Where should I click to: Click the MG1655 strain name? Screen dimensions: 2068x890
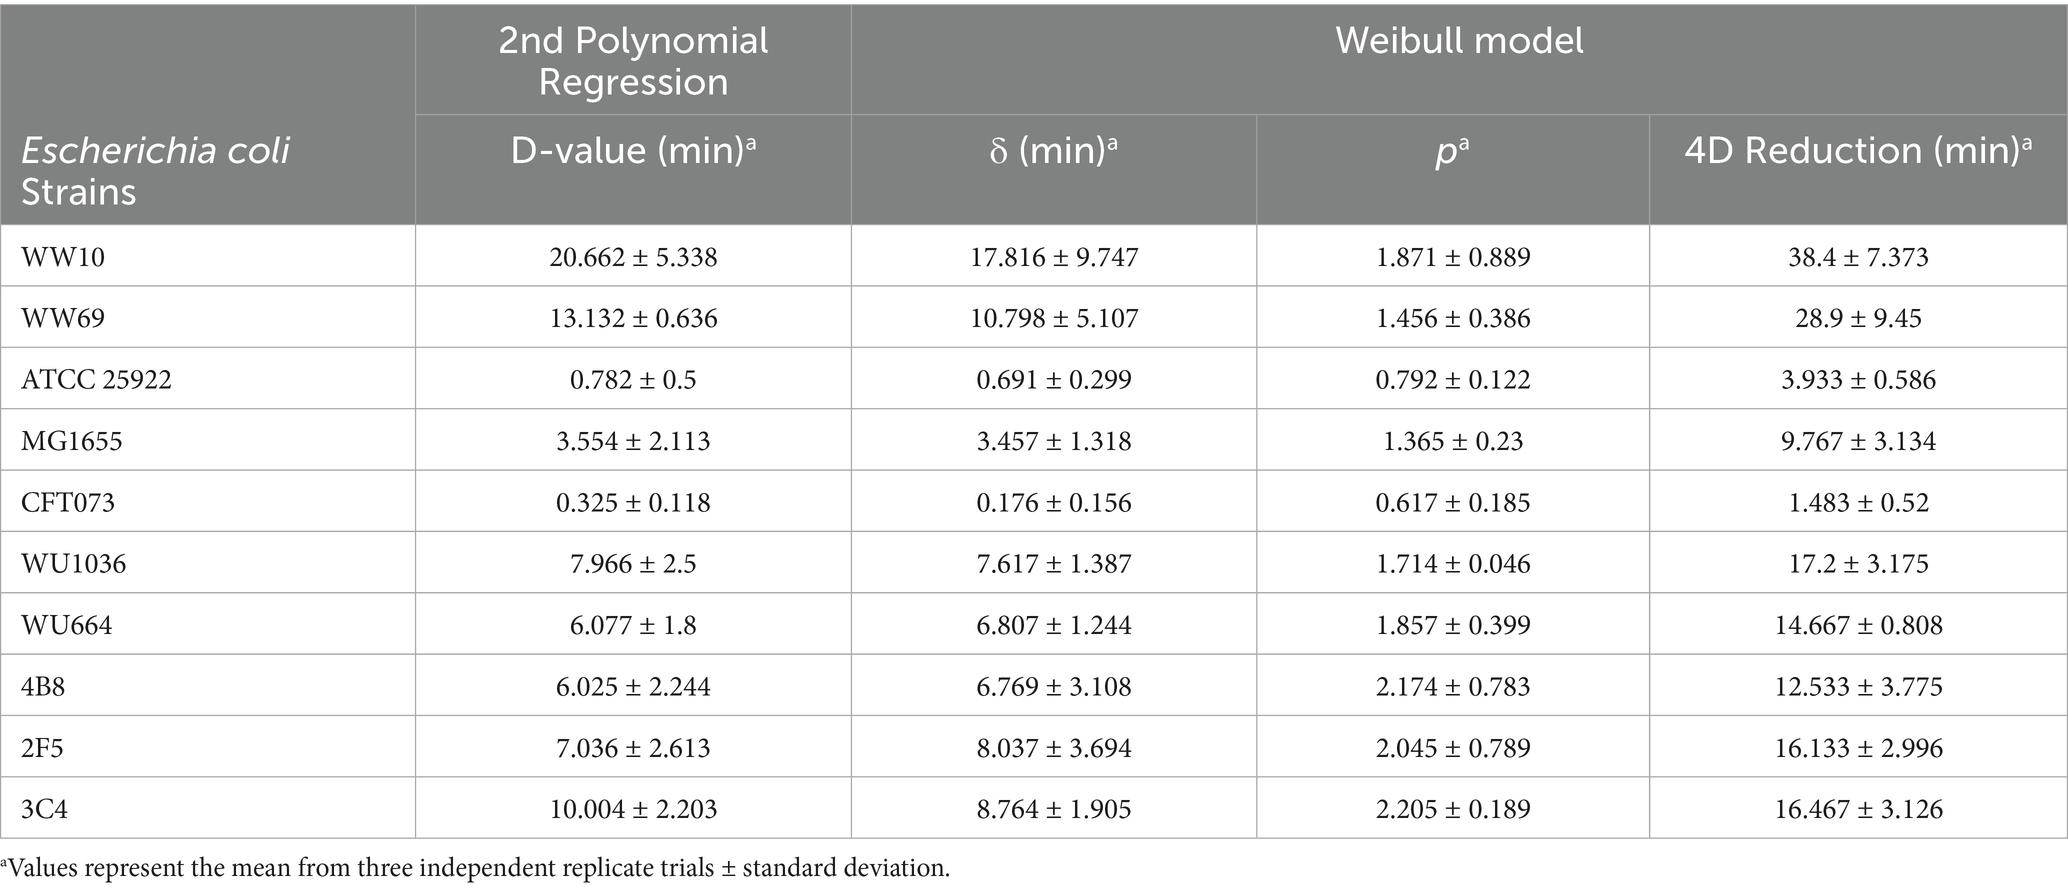71,441
